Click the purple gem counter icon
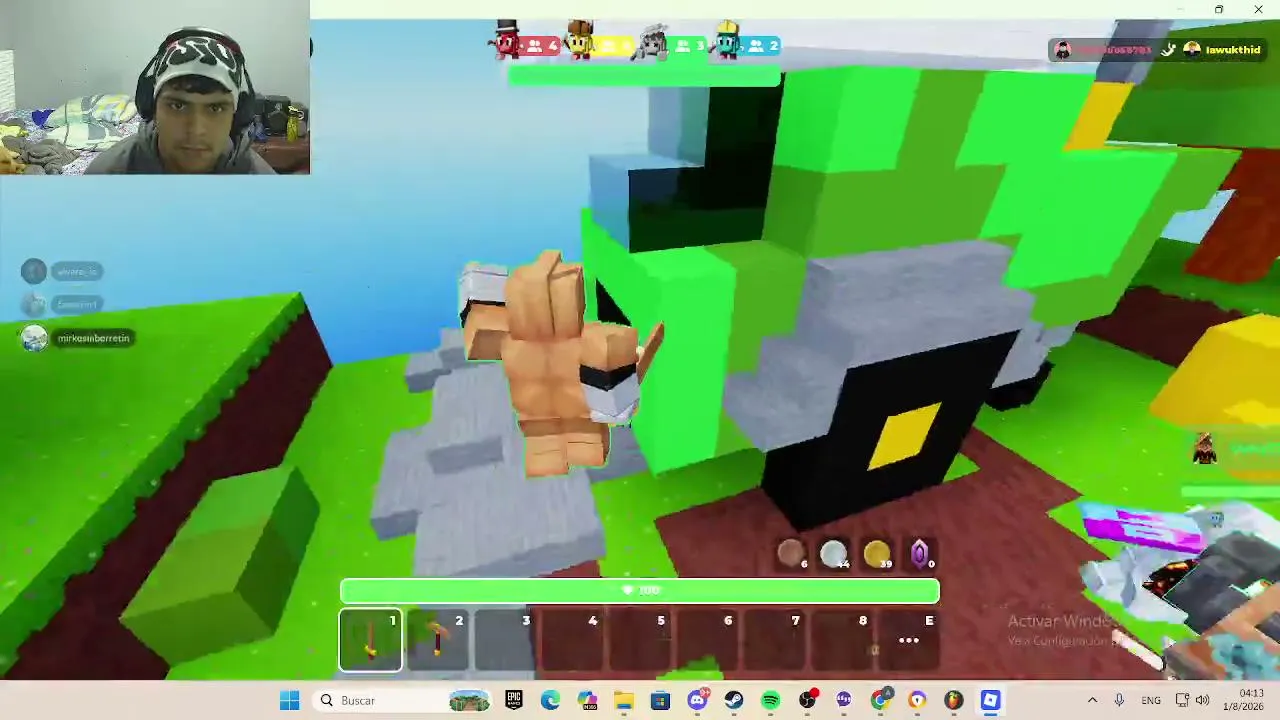This screenshot has width=1280, height=720. click(x=920, y=554)
